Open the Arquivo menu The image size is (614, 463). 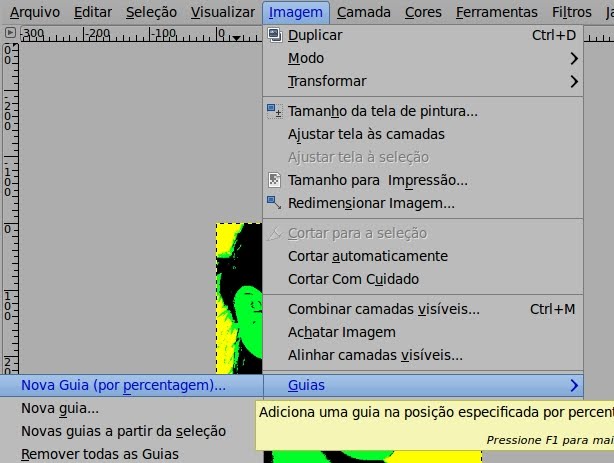pos(35,13)
